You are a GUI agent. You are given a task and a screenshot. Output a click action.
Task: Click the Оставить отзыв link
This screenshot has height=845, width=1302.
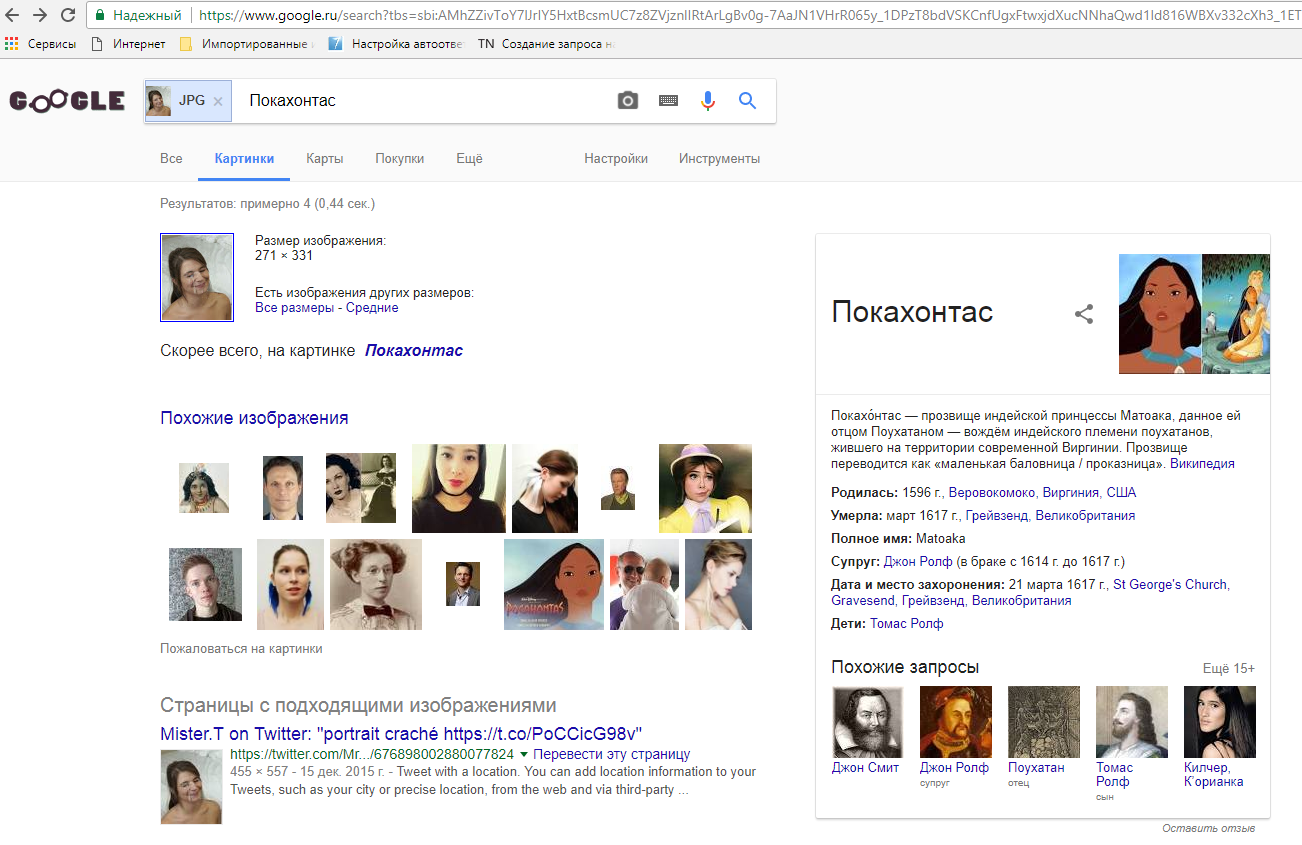tap(1208, 829)
